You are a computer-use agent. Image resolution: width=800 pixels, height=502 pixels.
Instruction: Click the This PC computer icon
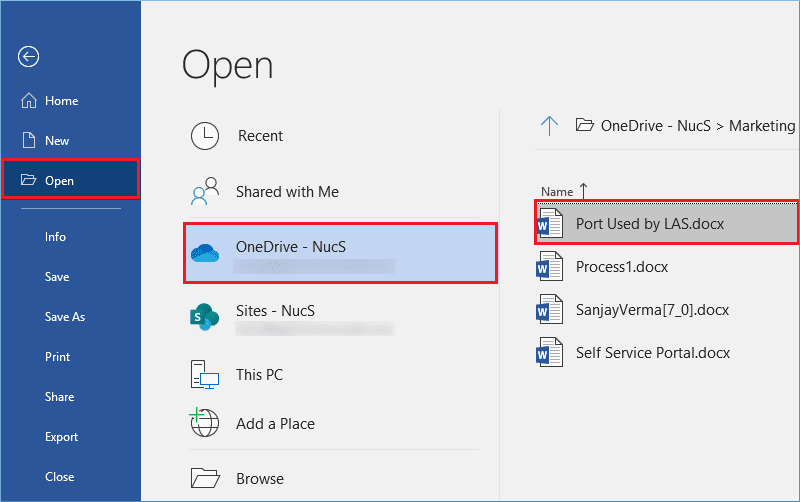click(x=205, y=375)
